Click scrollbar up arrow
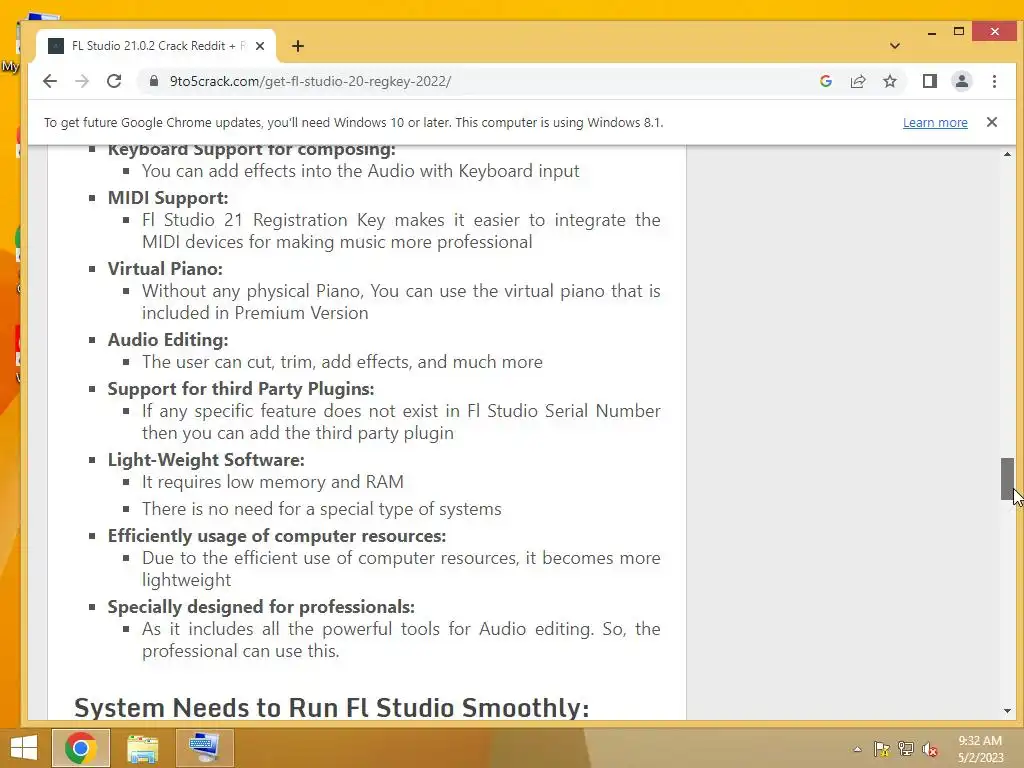Image resolution: width=1024 pixels, height=768 pixels. [x=1007, y=154]
